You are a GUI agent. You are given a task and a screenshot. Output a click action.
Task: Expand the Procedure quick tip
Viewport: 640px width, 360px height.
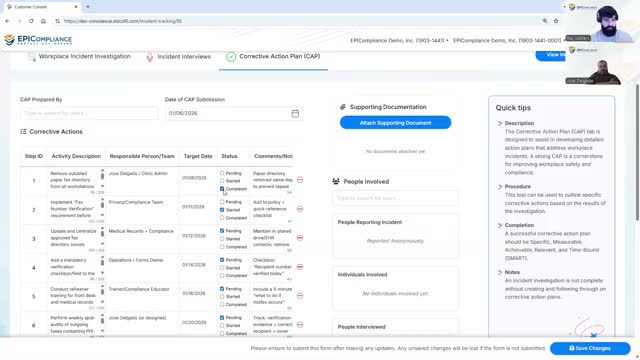[500, 187]
